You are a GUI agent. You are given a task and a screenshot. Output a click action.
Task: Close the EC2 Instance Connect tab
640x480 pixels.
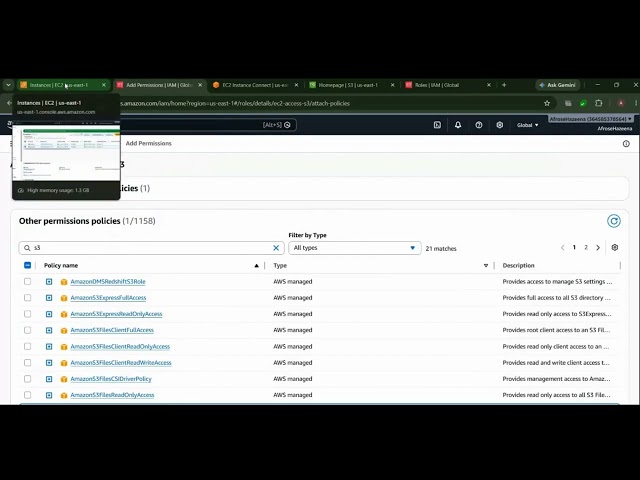click(296, 85)
